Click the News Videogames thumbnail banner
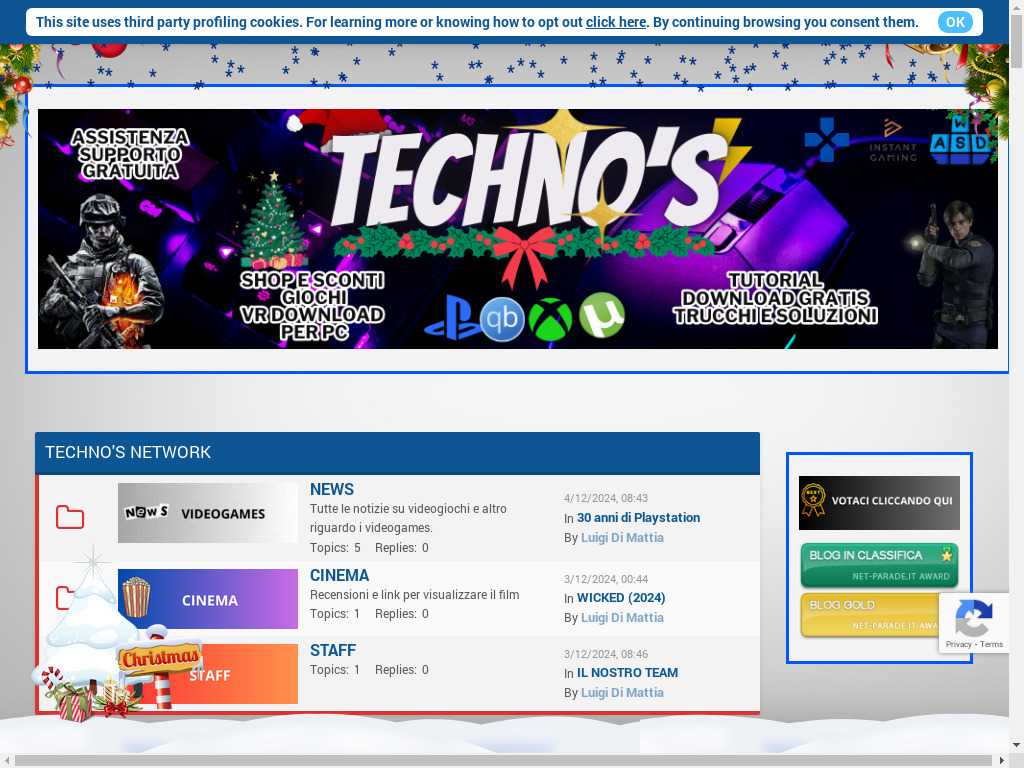 pos(208,513)
